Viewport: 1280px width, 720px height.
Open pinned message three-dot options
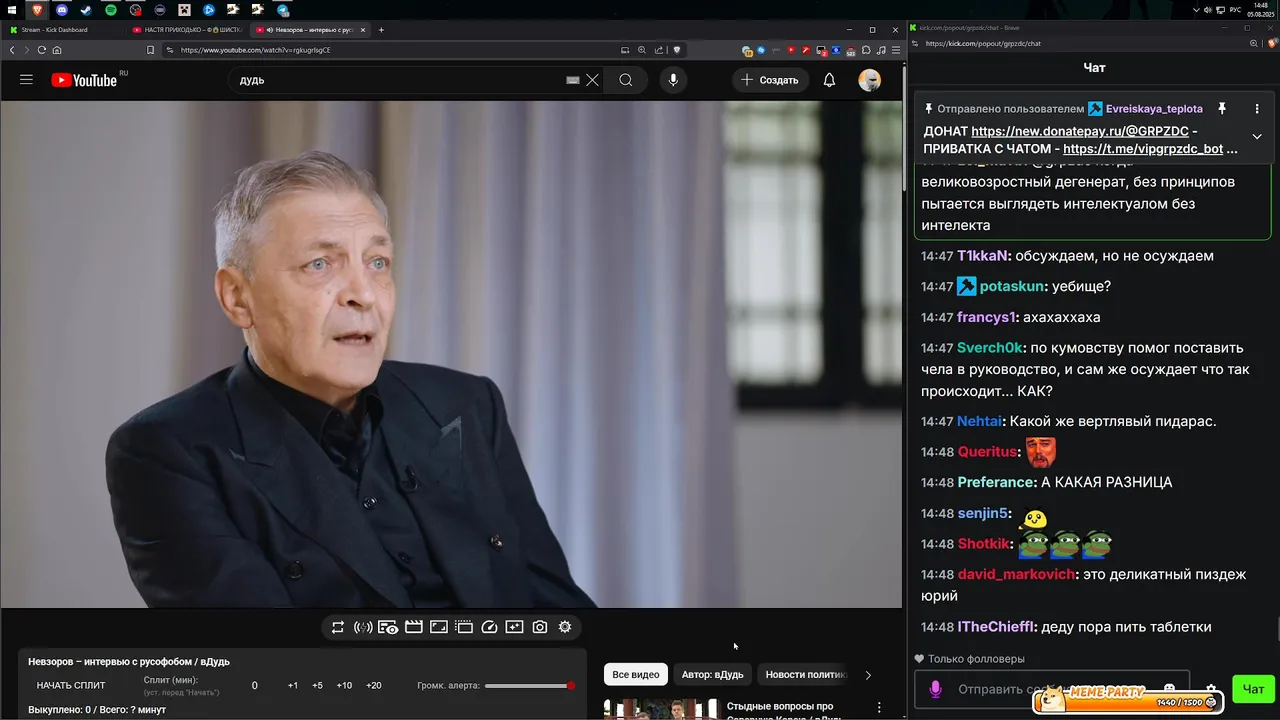[x=1257, y=109]
